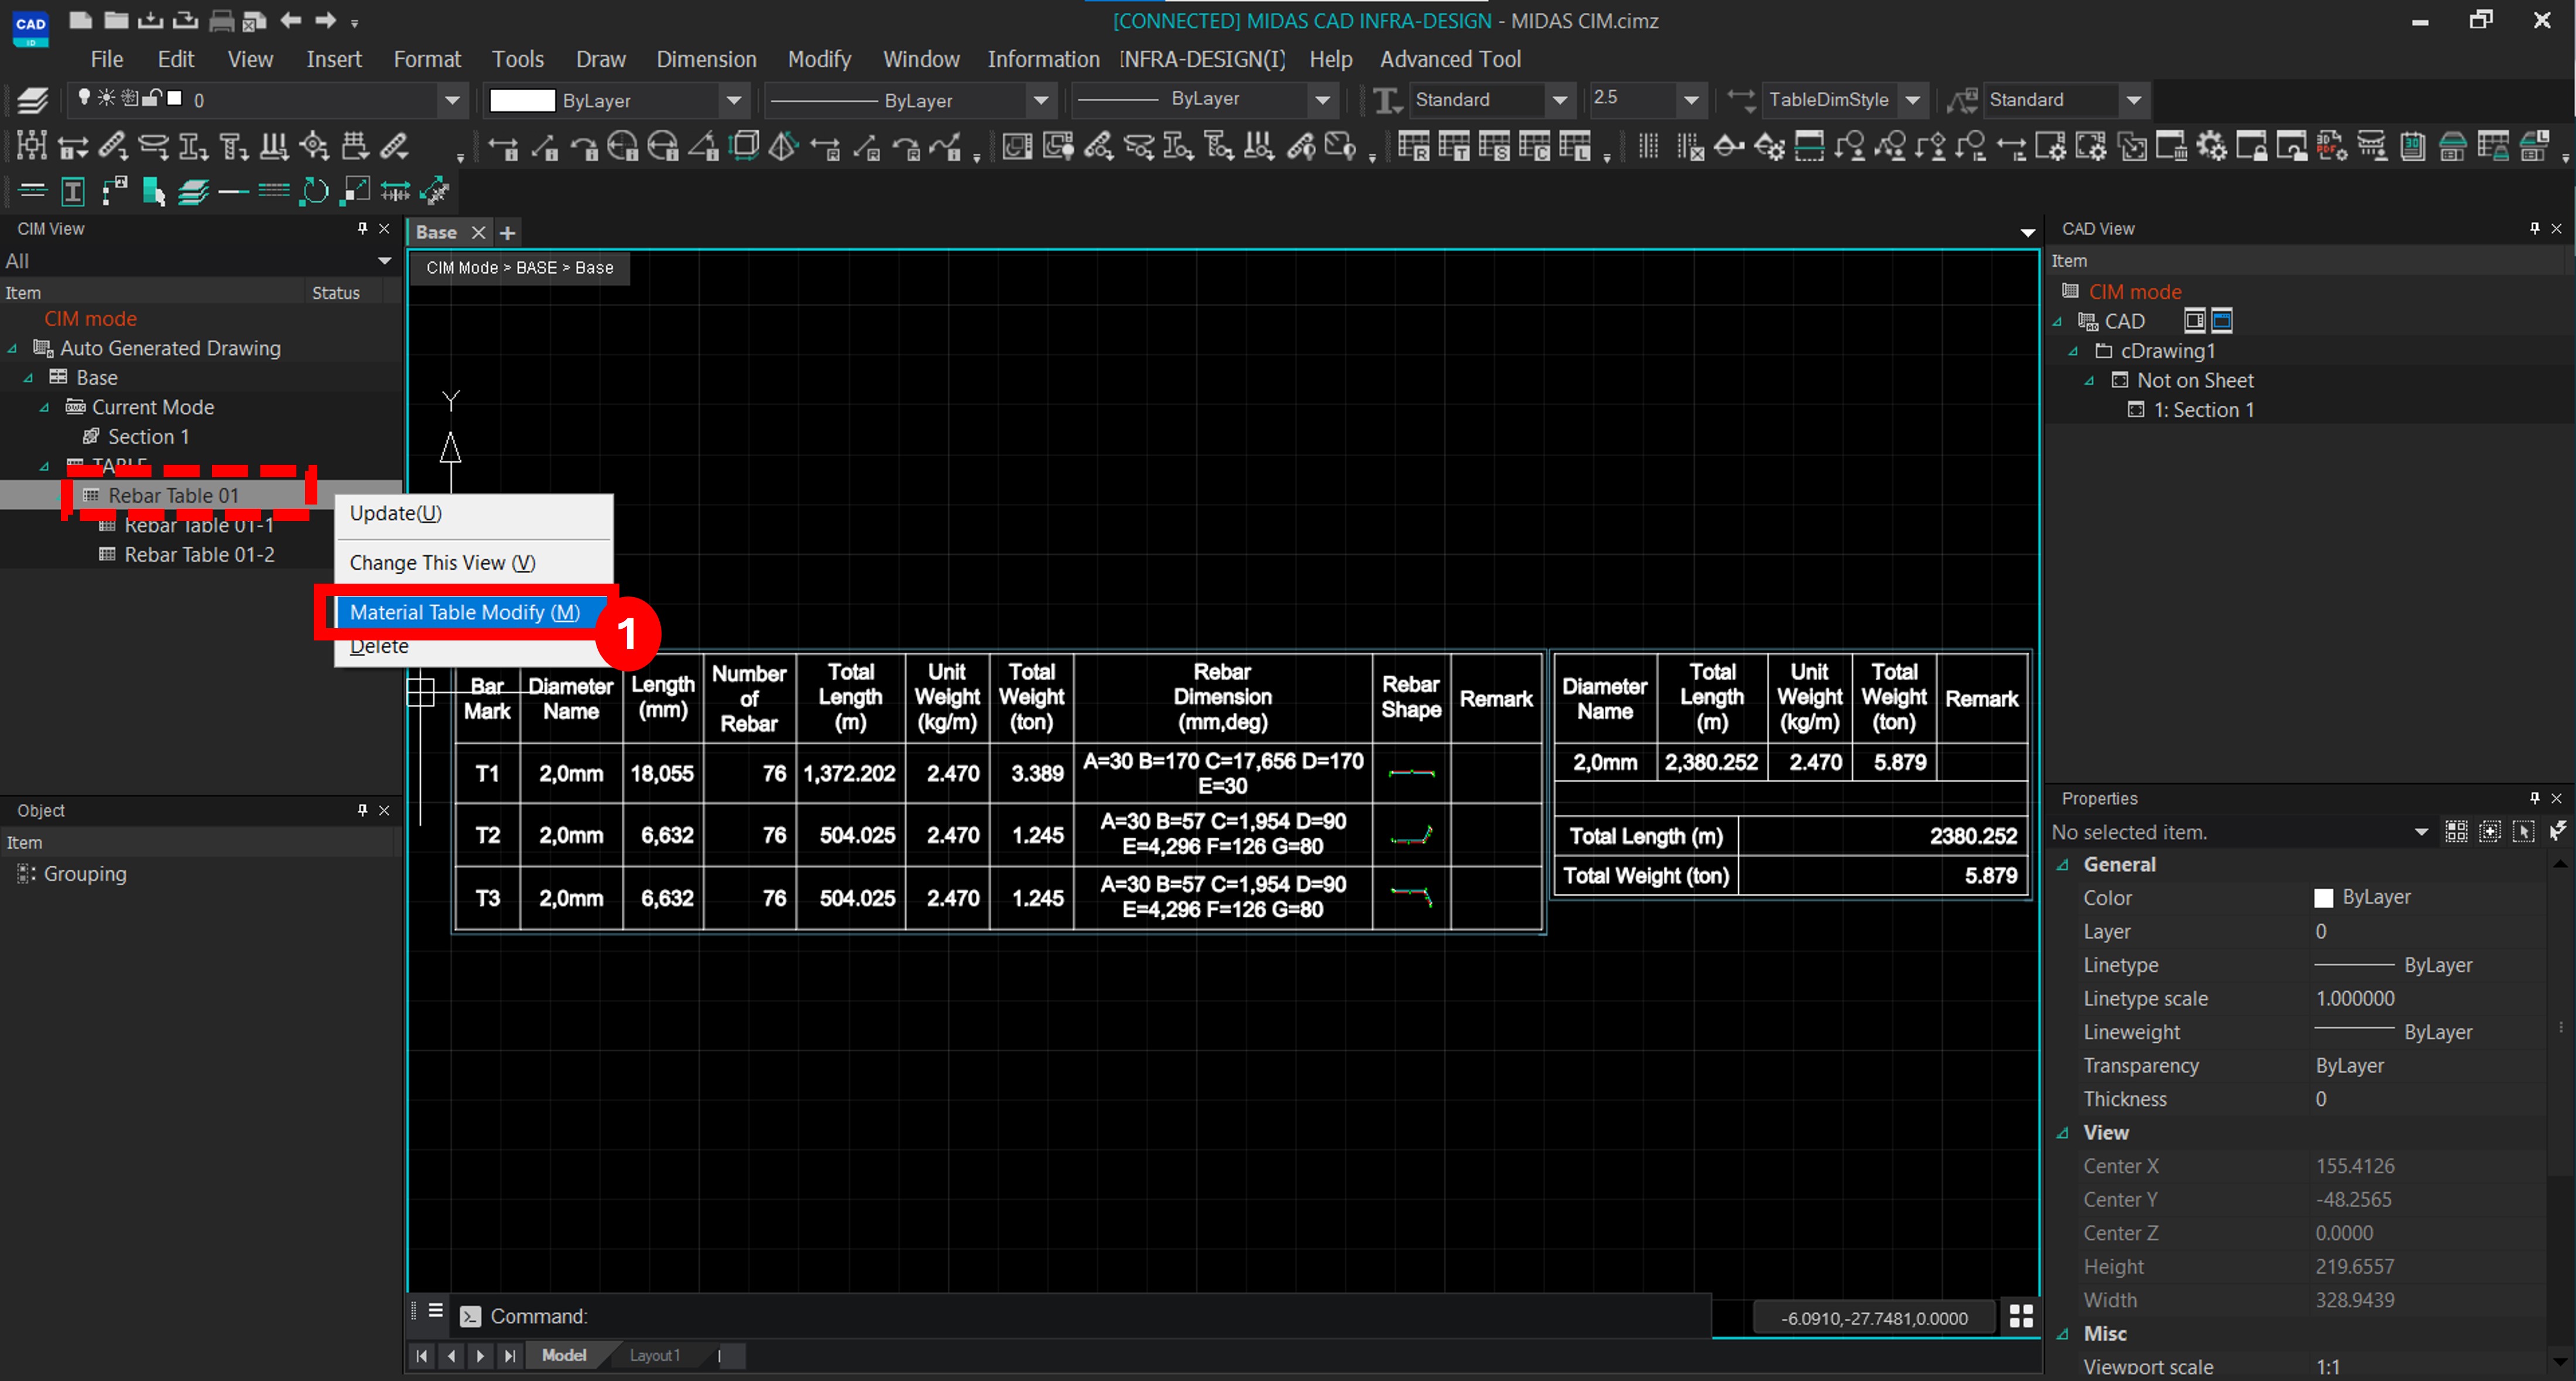Click the Text tool icon below the main toolbar

(73, 190)
